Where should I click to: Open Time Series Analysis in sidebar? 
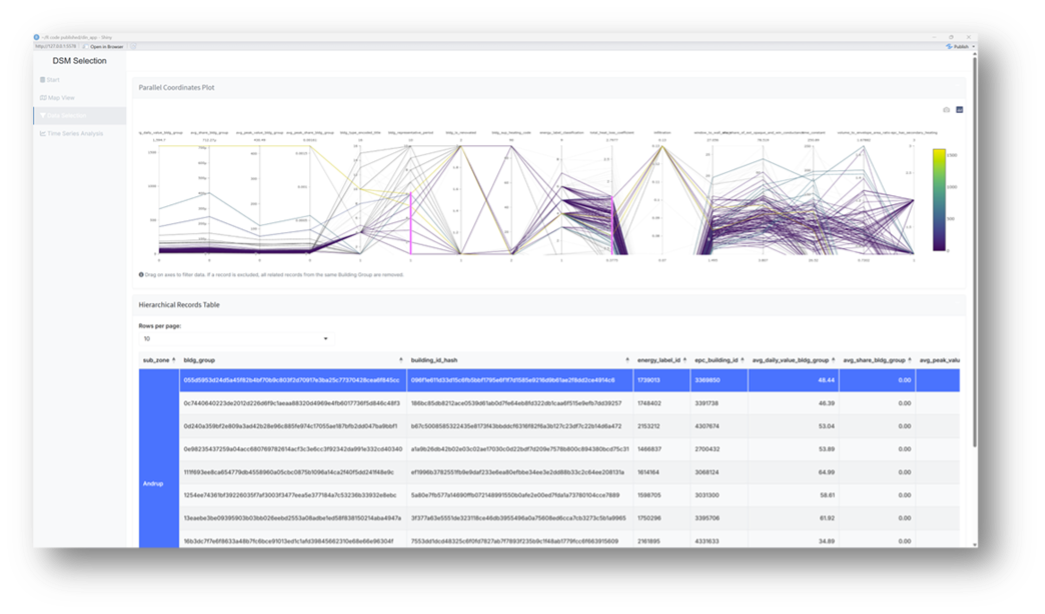pos(75,133)
